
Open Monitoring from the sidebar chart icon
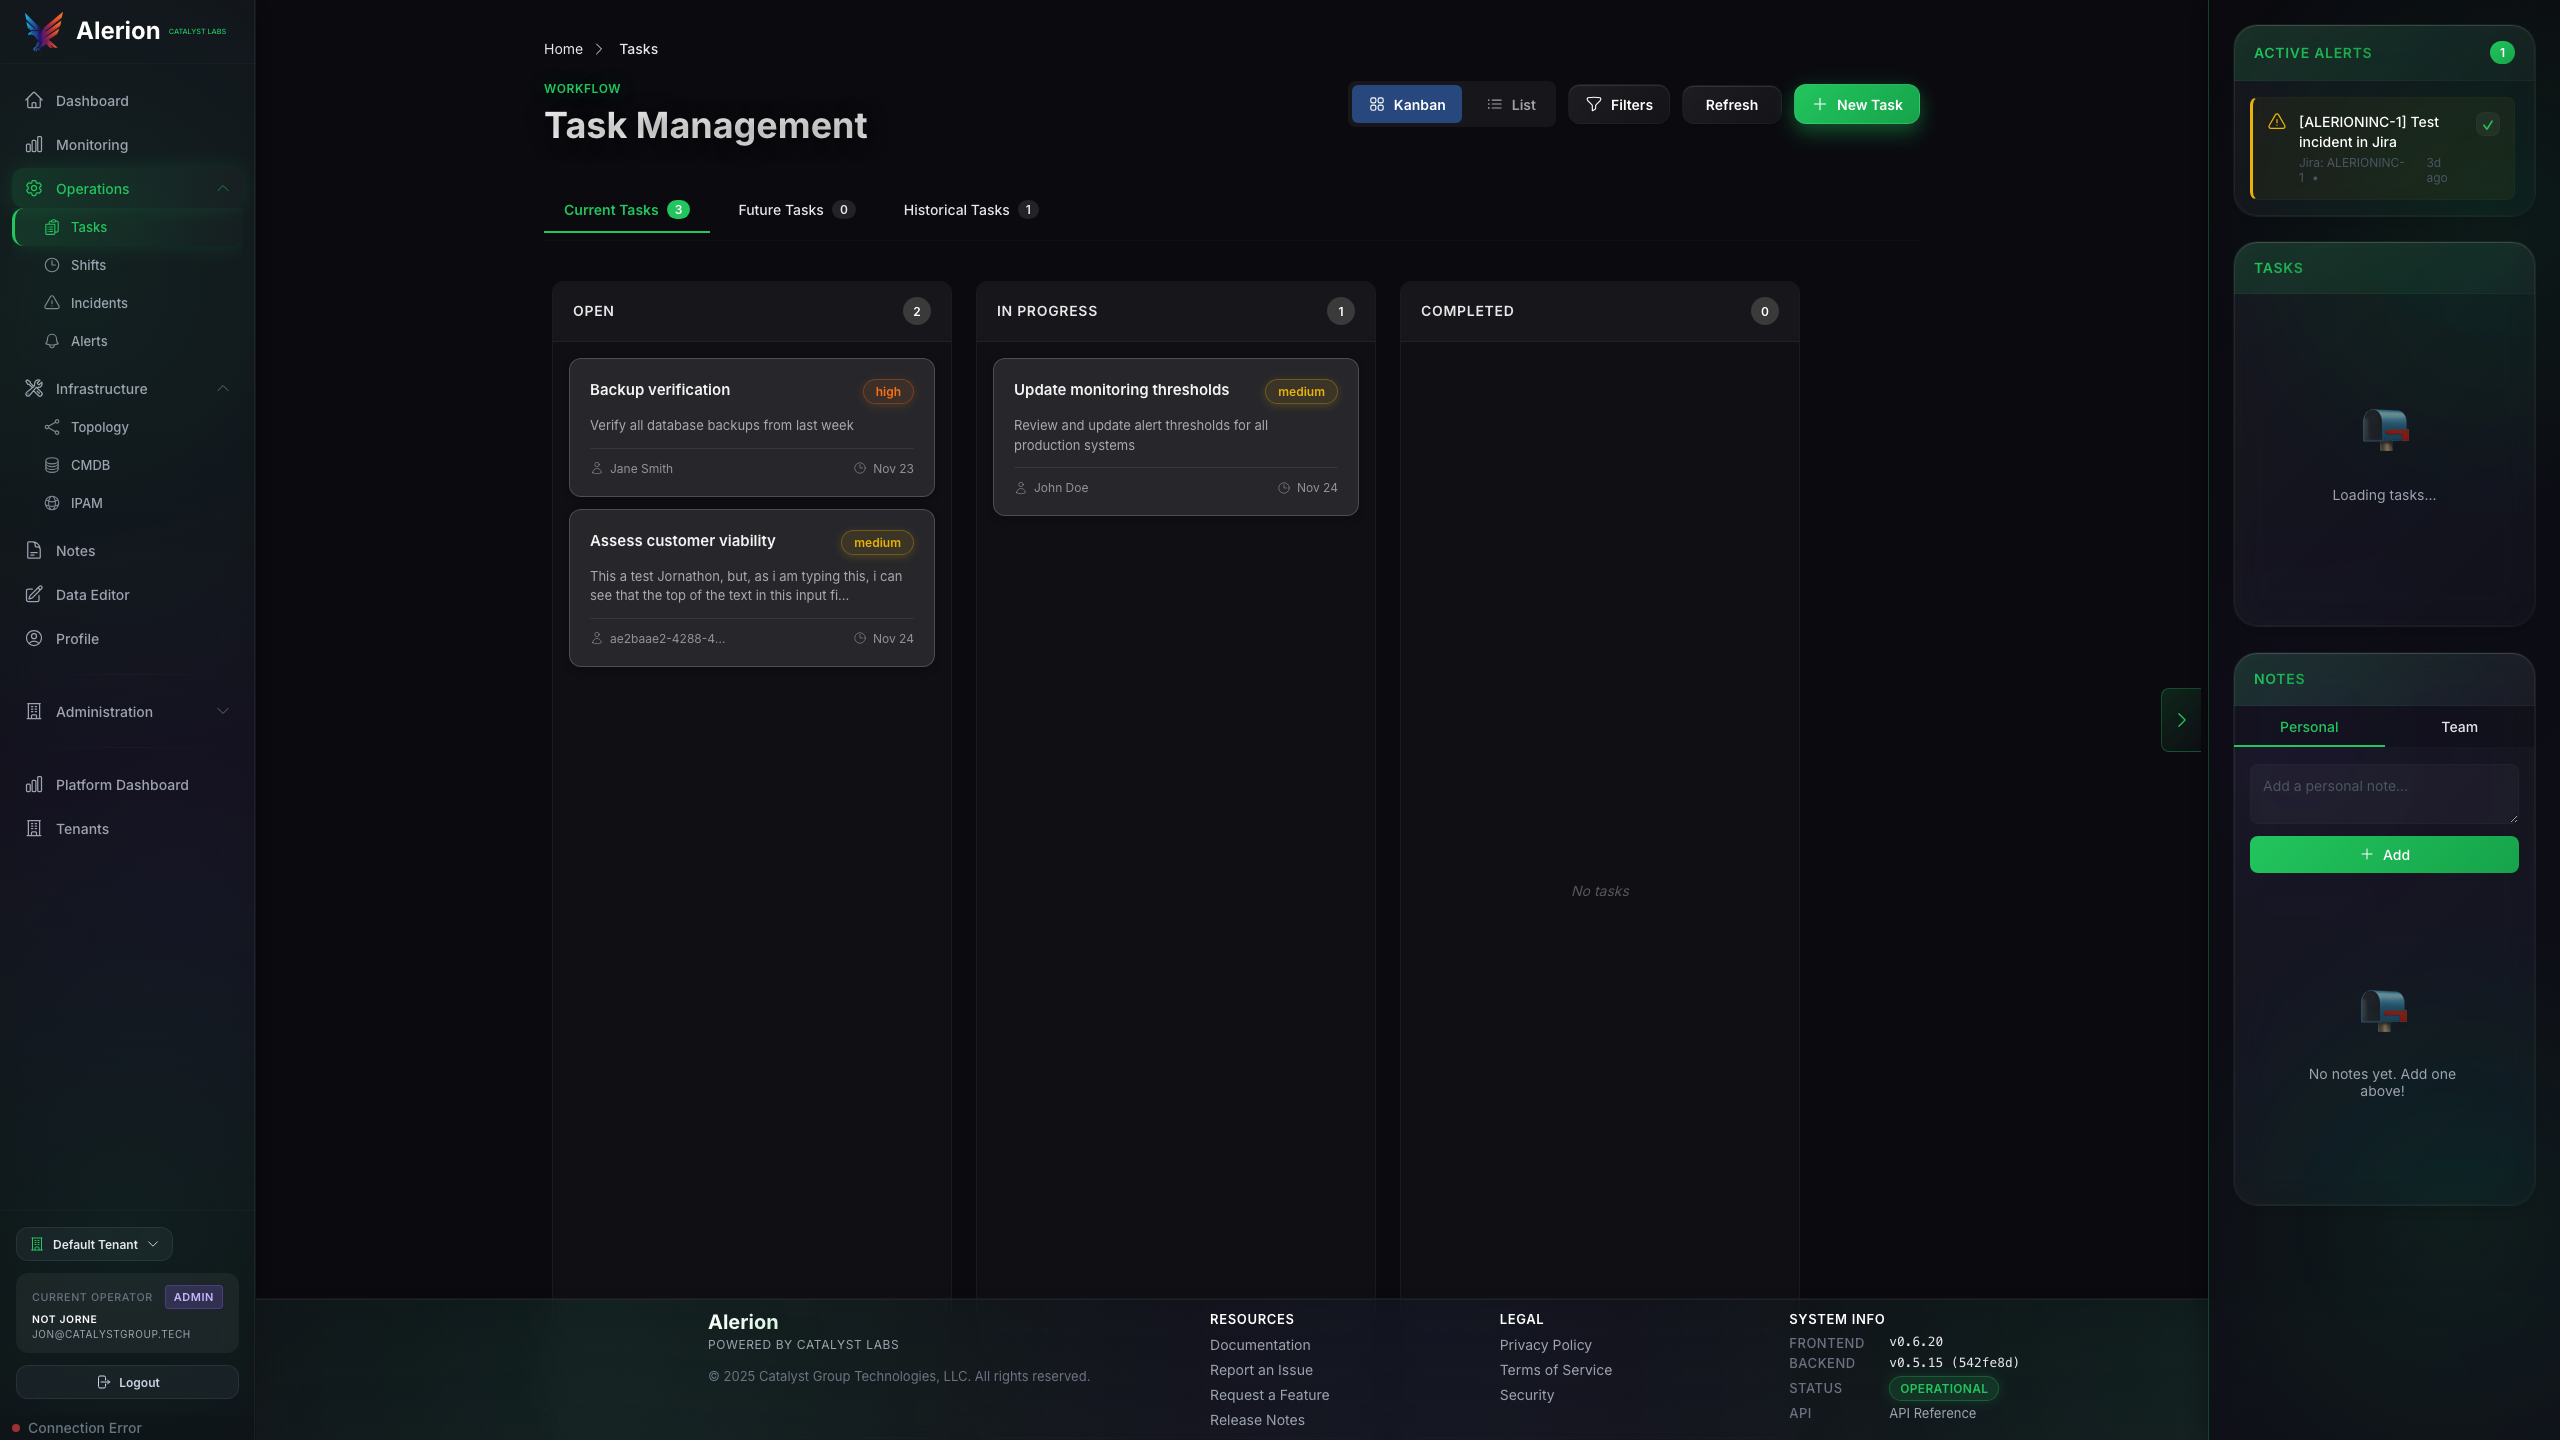coord(34,145)
